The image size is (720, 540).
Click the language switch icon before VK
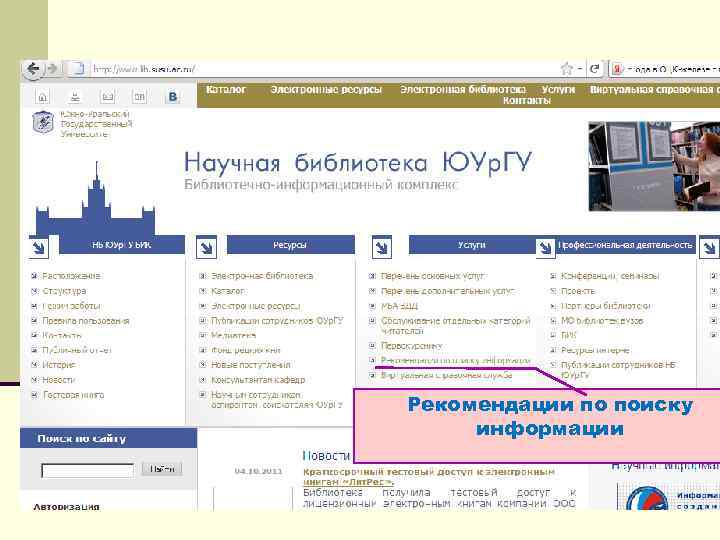click(x=140, y=96)
